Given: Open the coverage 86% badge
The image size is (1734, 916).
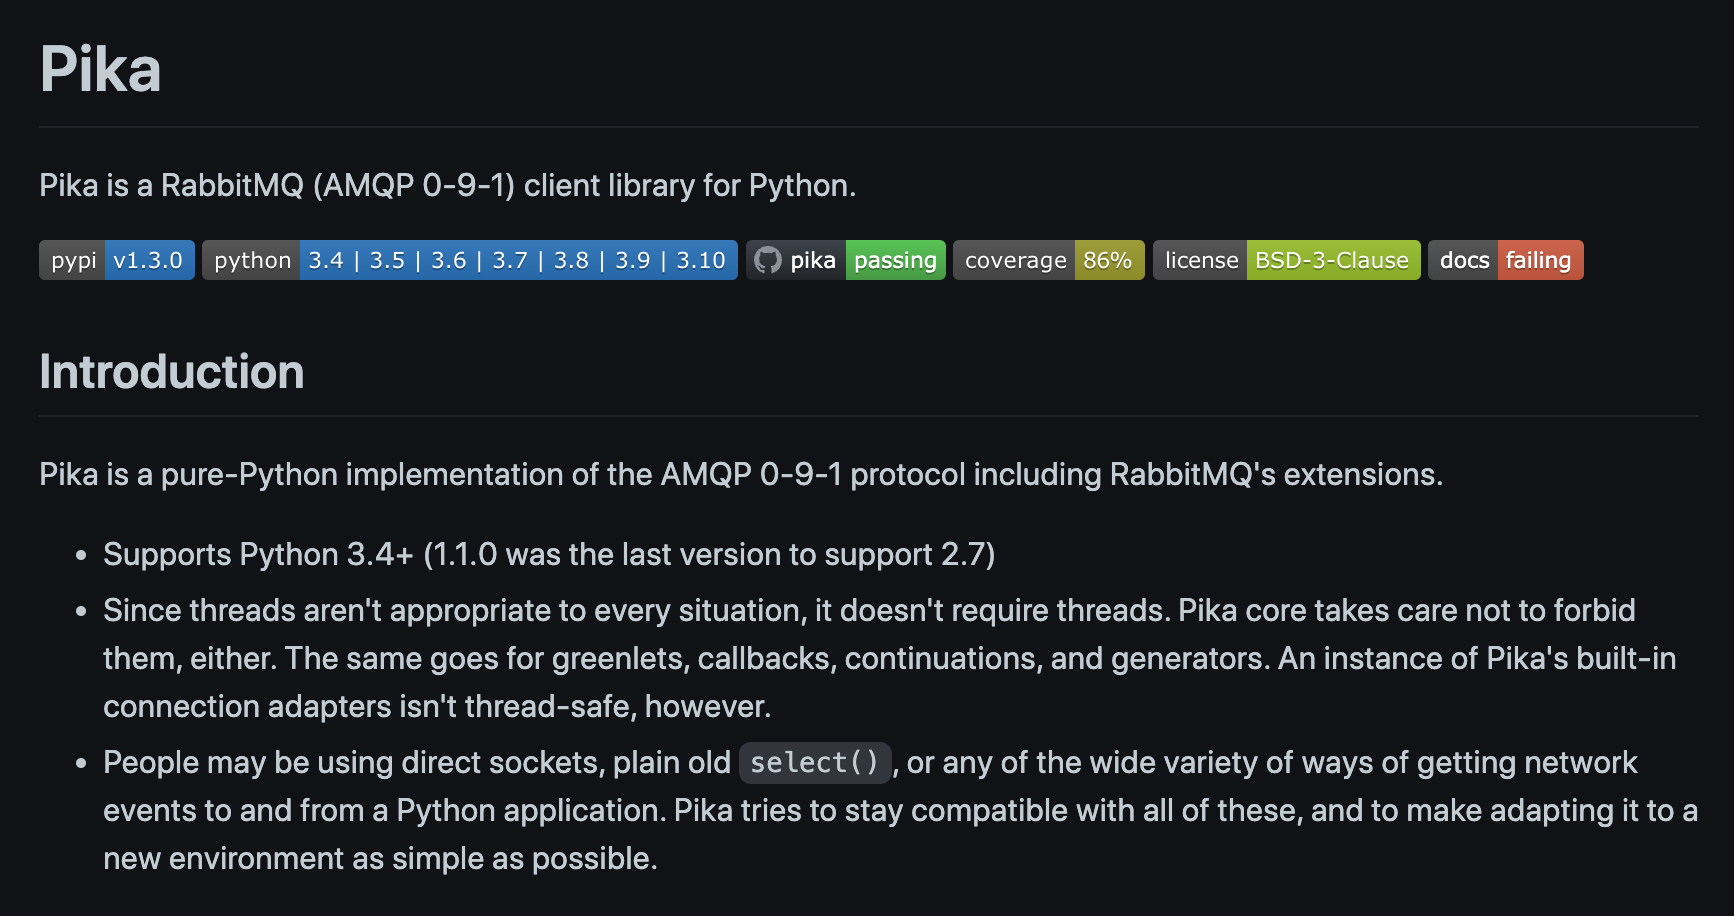Looking at the screenshot, I should point(1049,260).
